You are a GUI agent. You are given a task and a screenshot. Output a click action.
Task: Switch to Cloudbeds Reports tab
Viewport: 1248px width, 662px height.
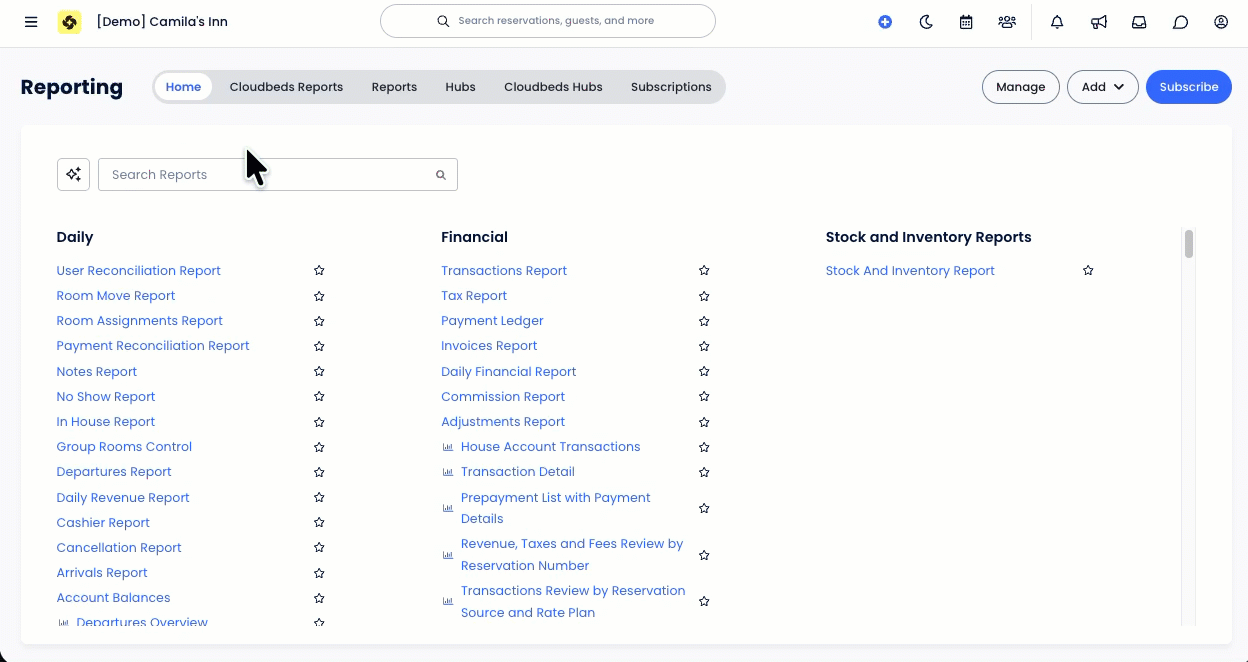[286, 87]
